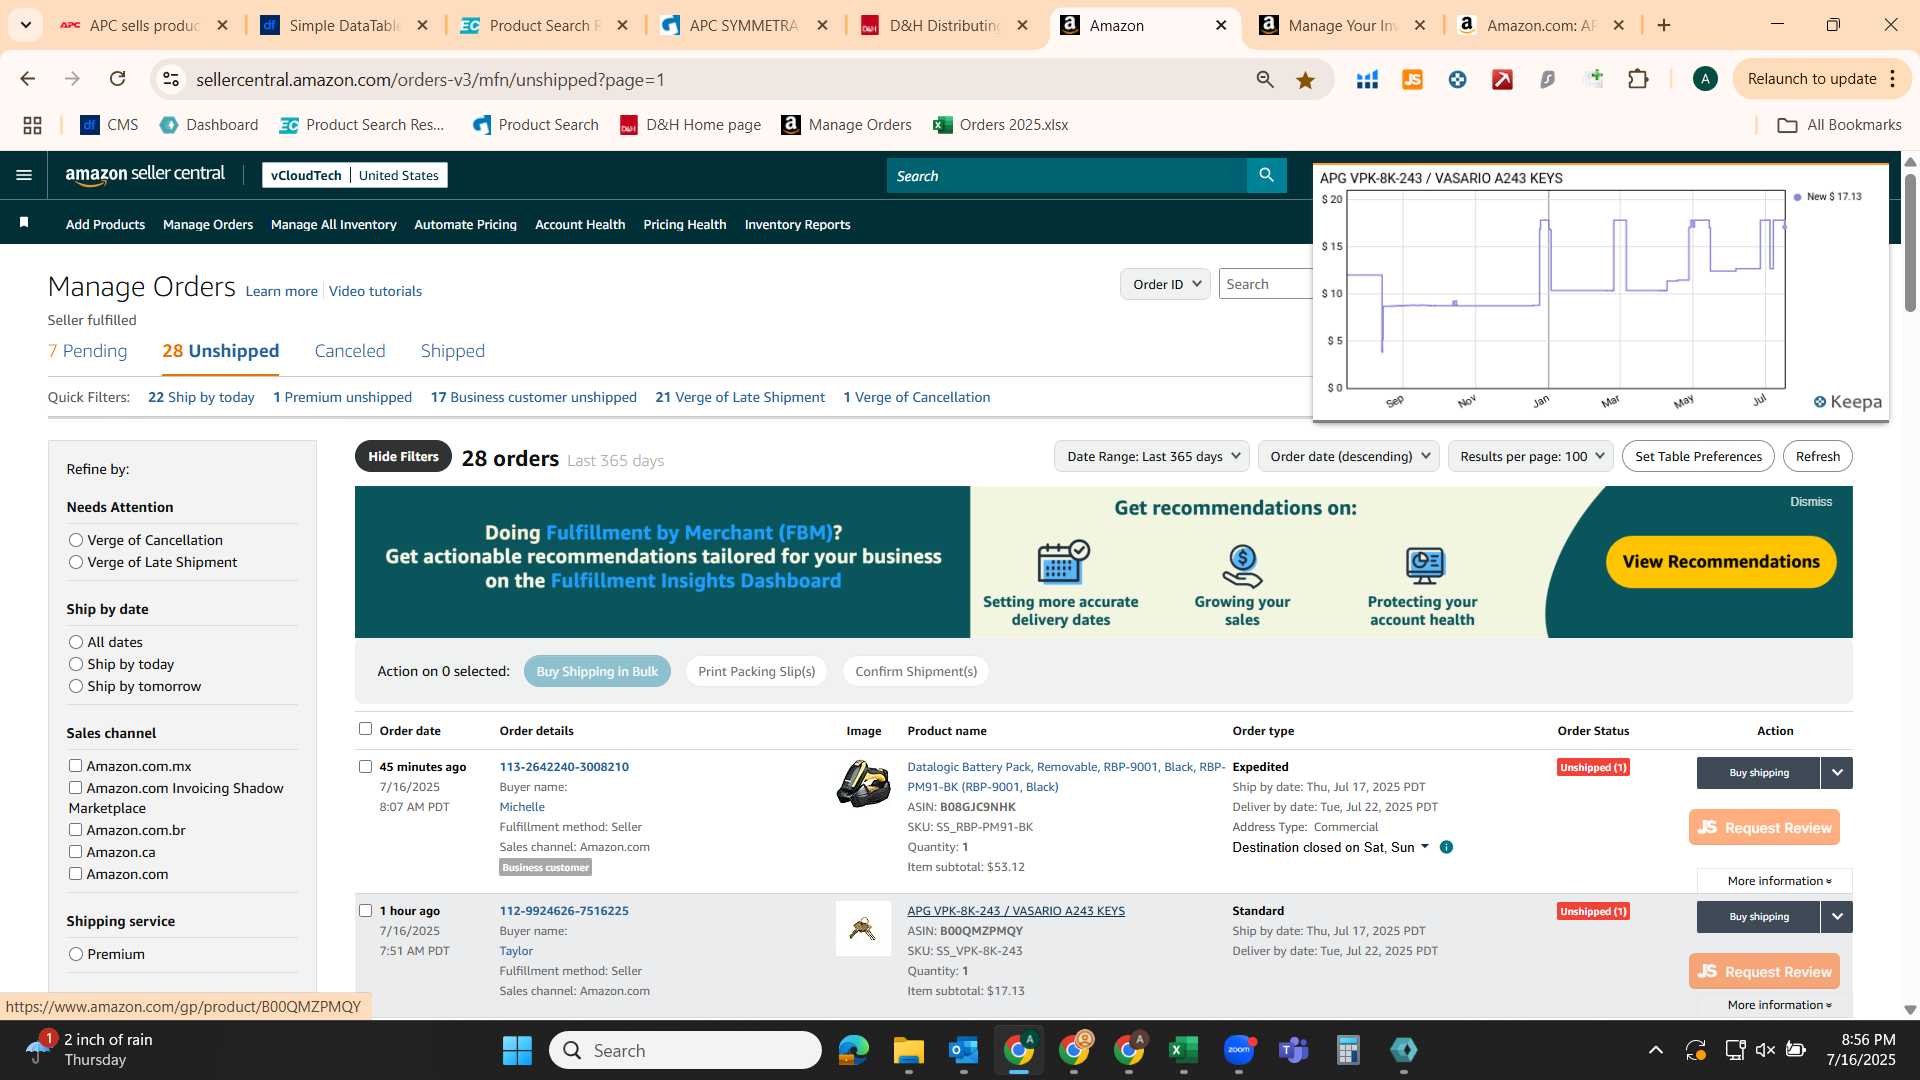Open the Date Range Last 365 days dropdown
The height and width of the screenshot is (1080, 1920).
tap(1151, 456)
